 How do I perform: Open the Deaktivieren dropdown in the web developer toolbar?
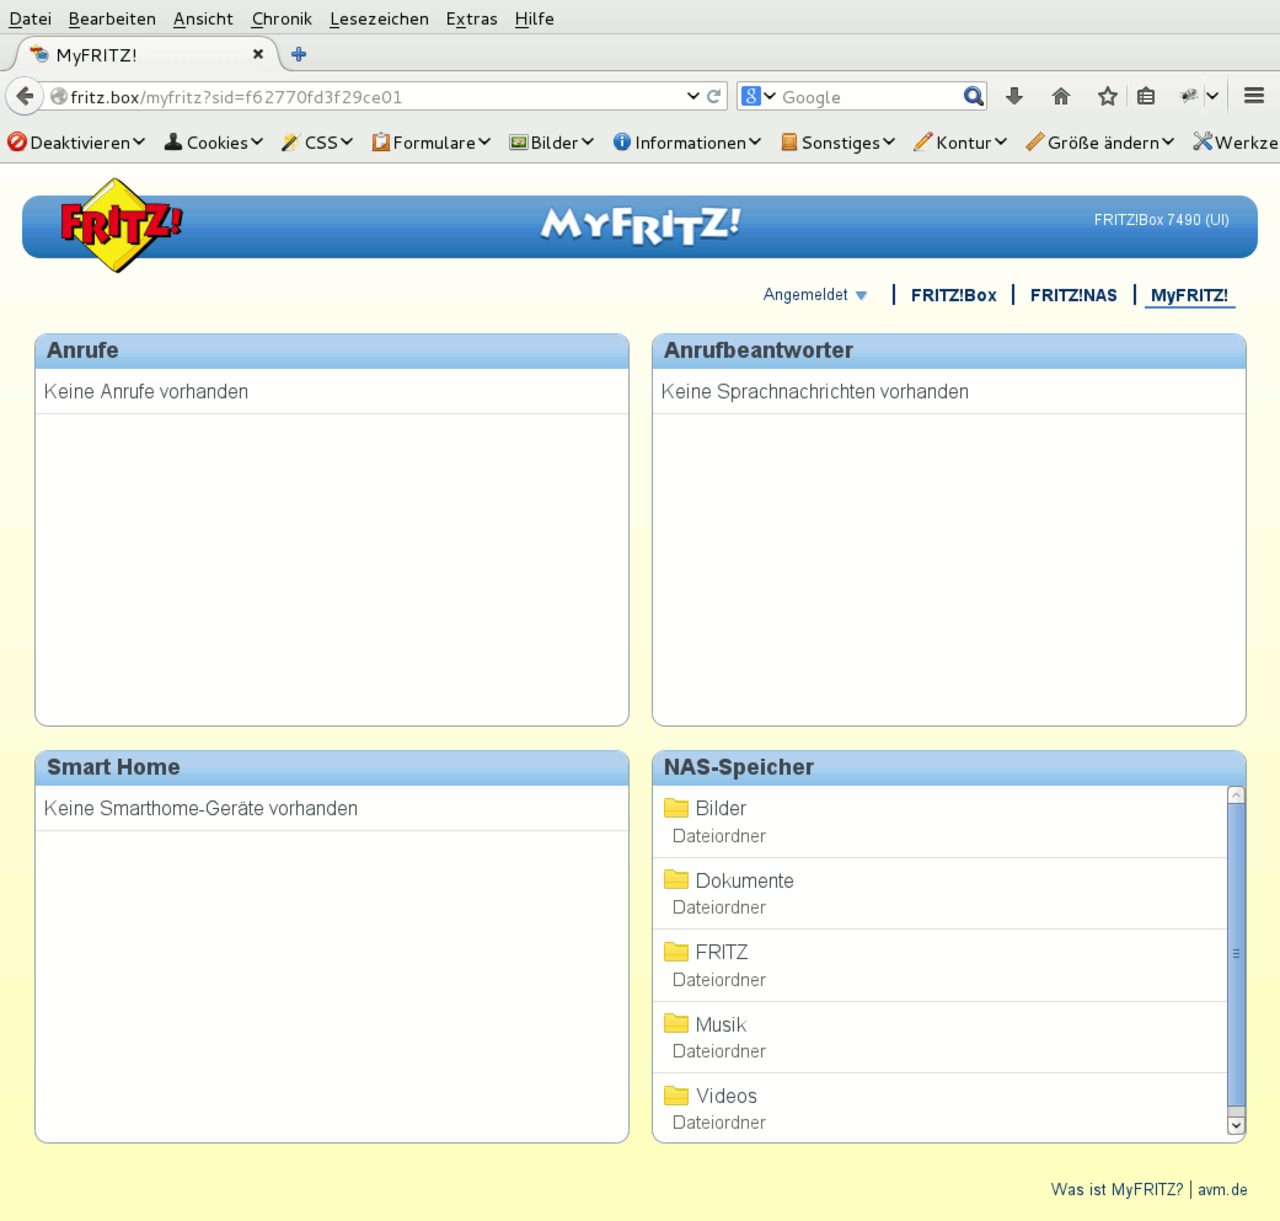[77, 142]
